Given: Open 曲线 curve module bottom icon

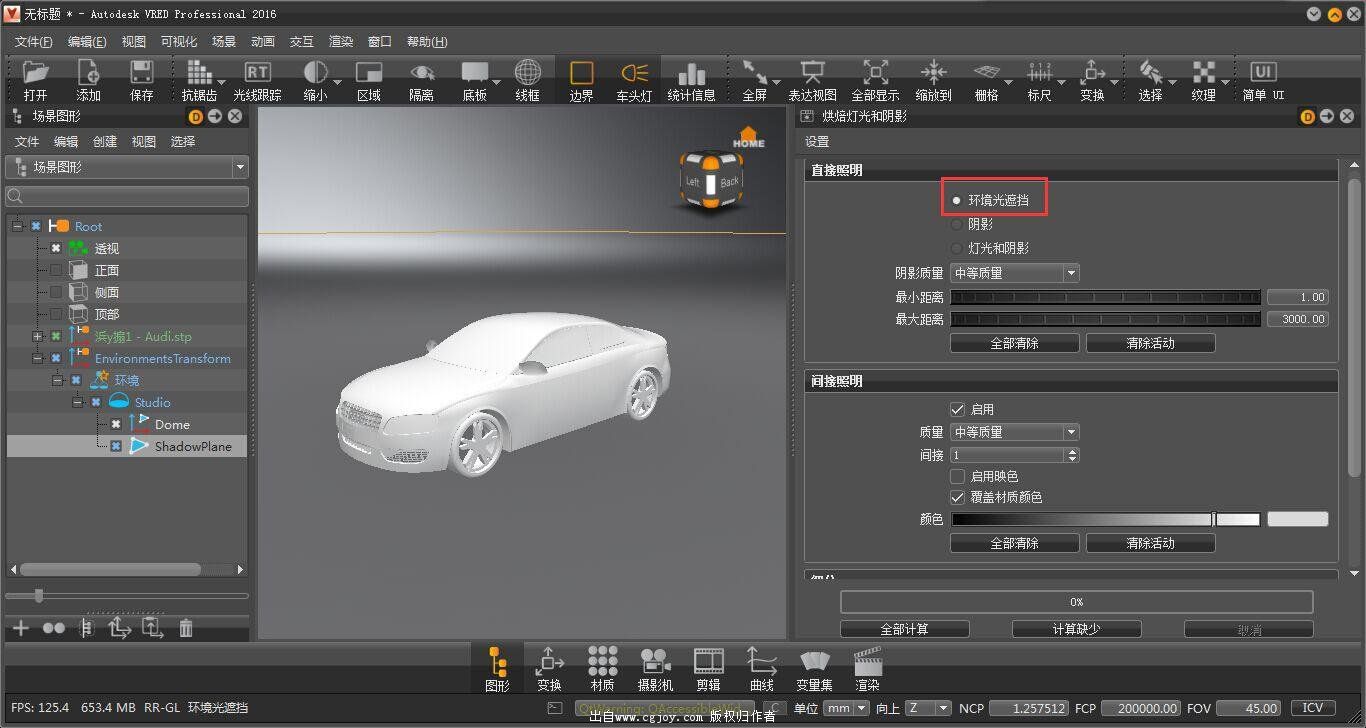Looking at the screenshot, I should click(x=761, y=661).
